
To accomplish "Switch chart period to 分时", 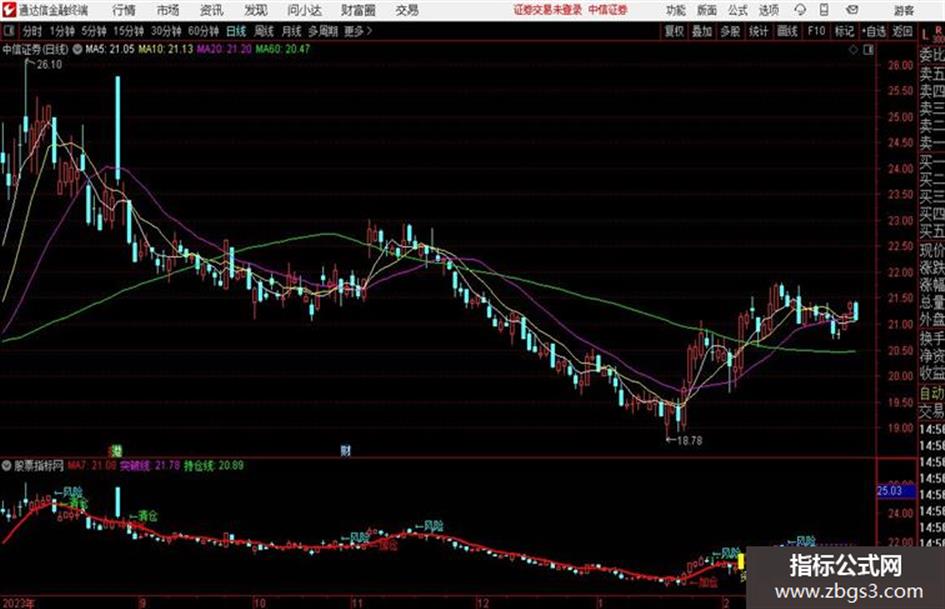I will tap(33, 31).
